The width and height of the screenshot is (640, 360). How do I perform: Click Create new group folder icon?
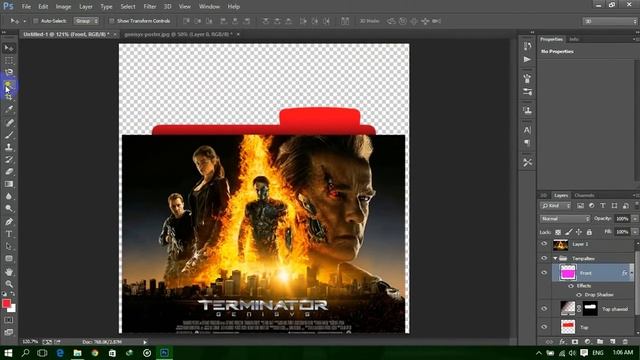(600, 342)
